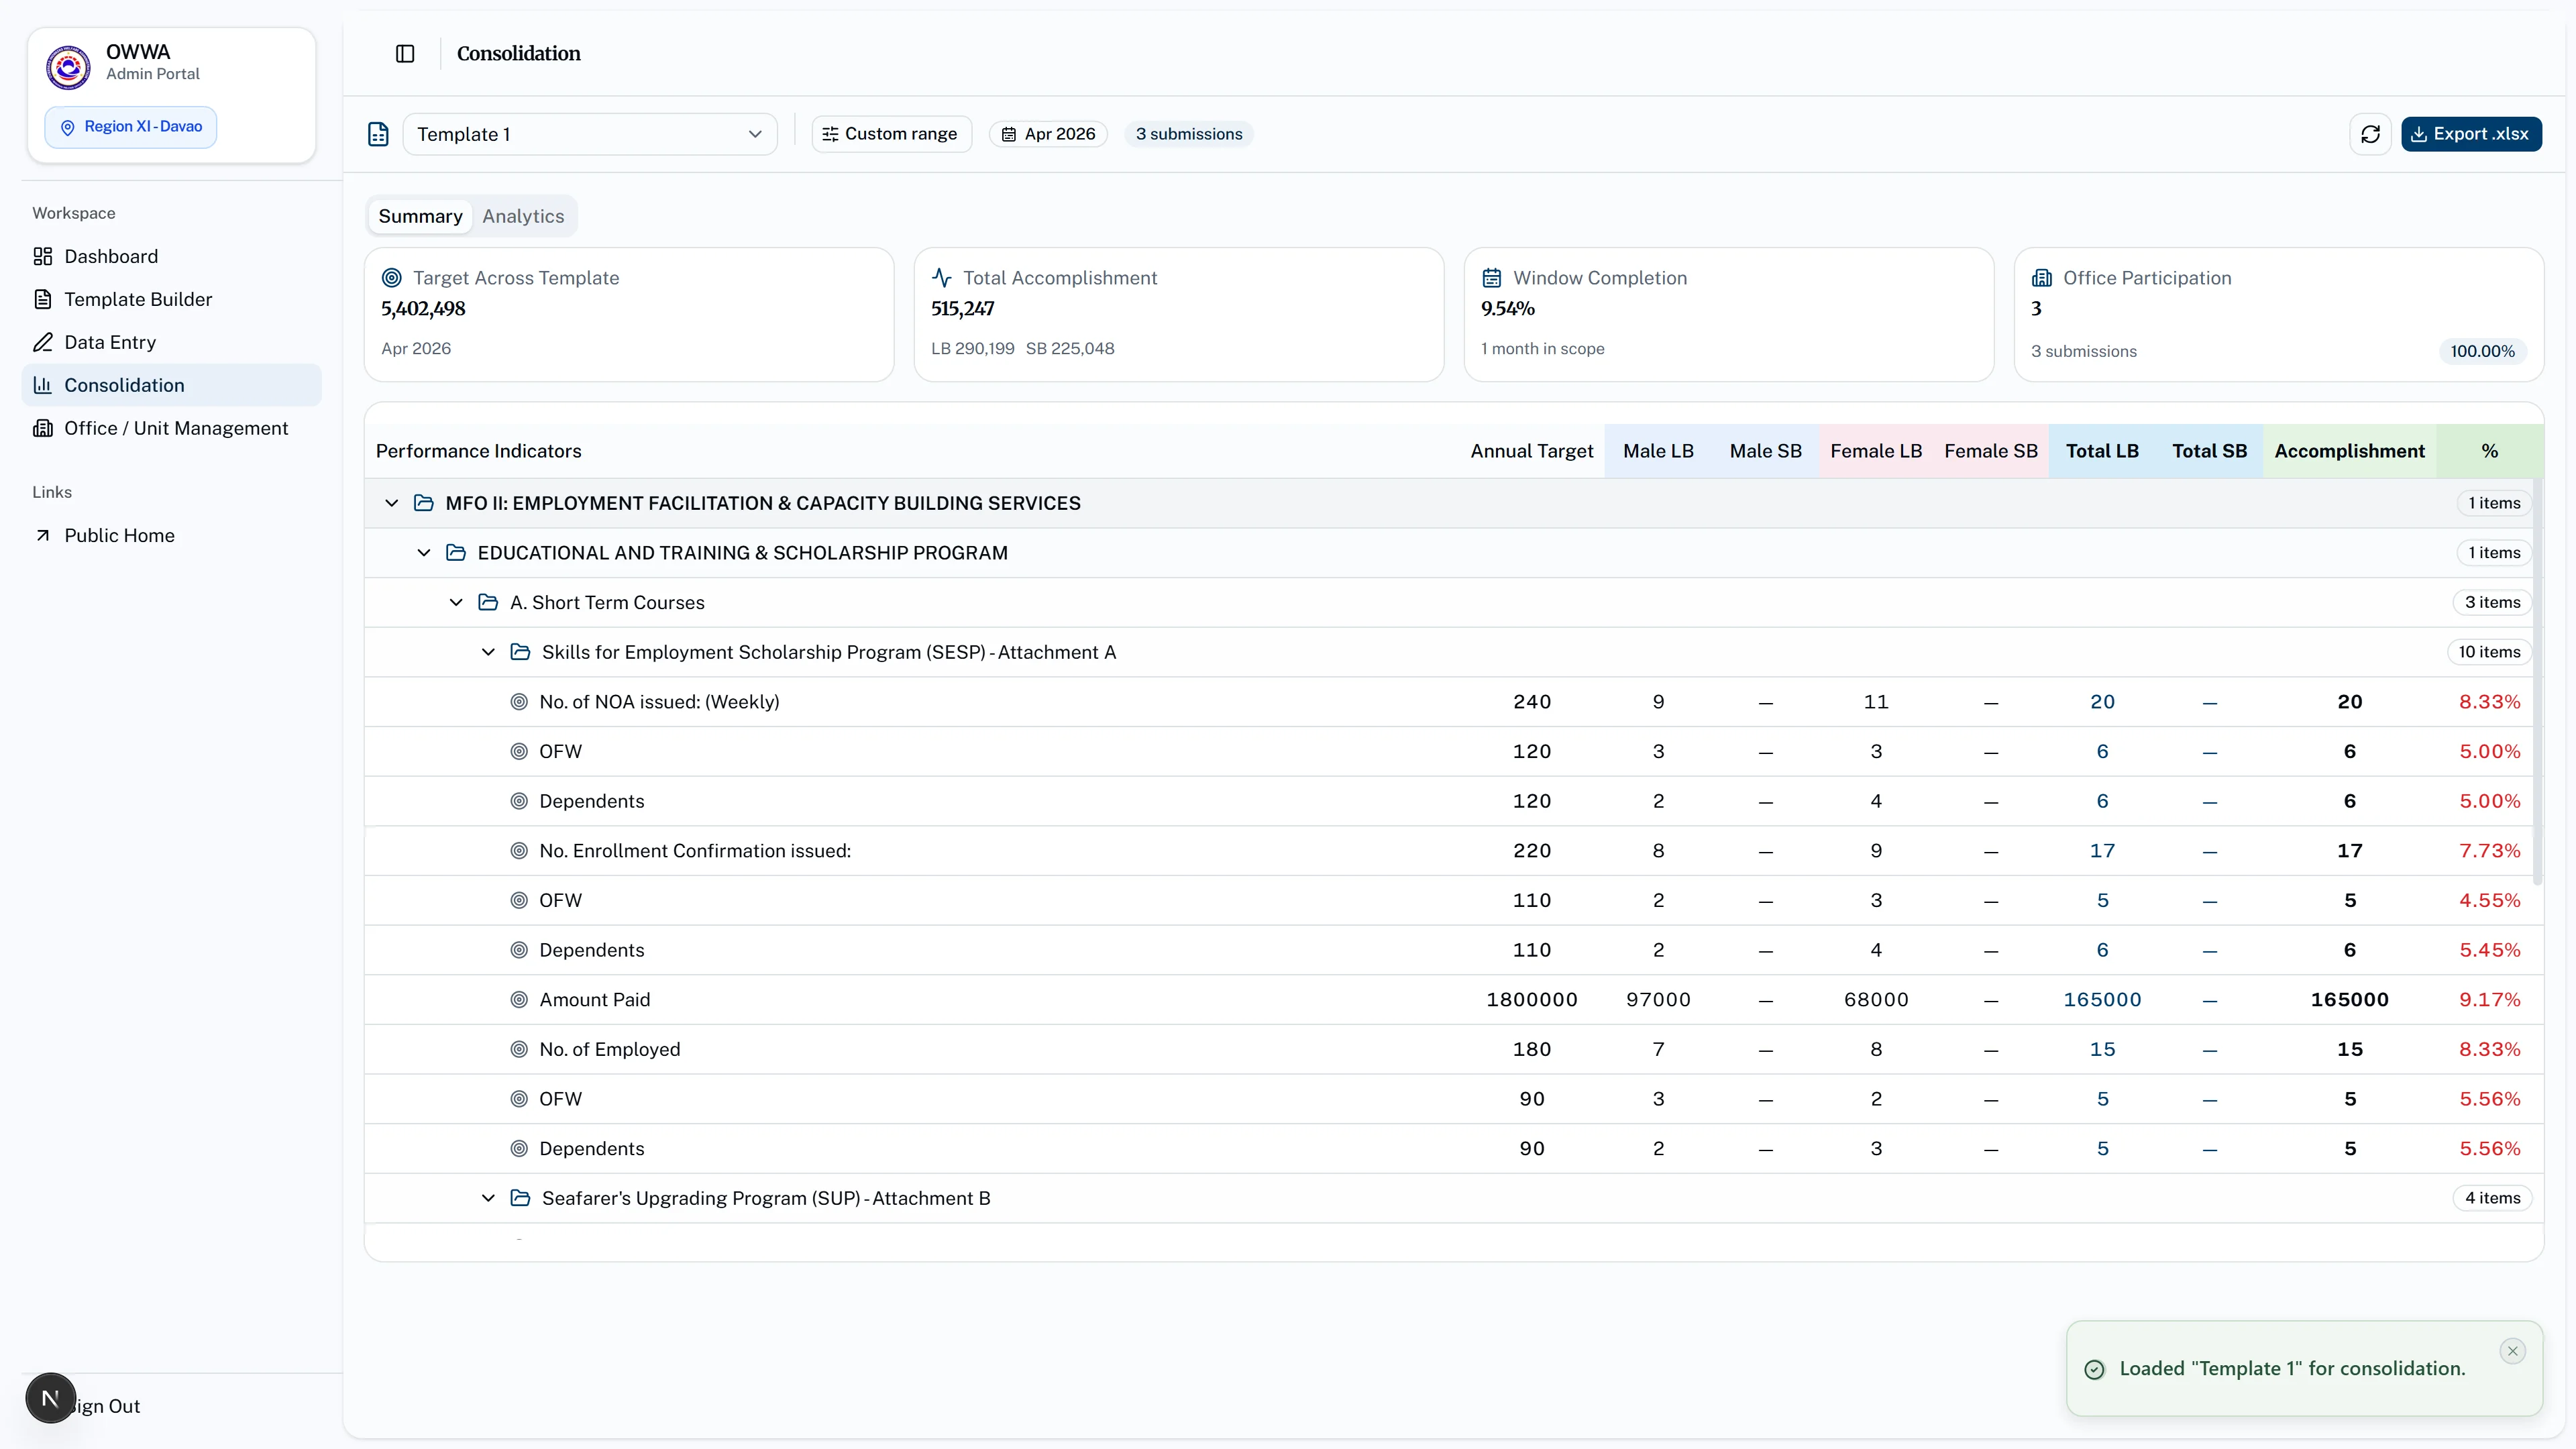Open the Public Home link
Viewport: 2576px width, 1449px height.
tap(171, 536)
